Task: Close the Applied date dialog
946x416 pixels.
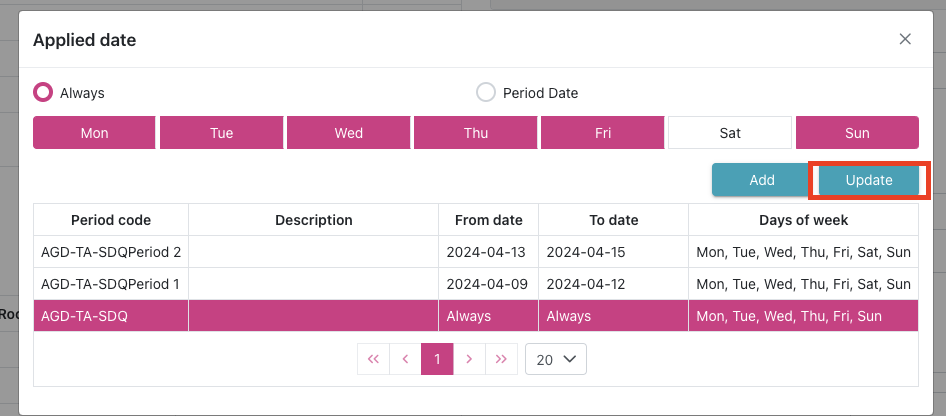Action: coord(905,39)
